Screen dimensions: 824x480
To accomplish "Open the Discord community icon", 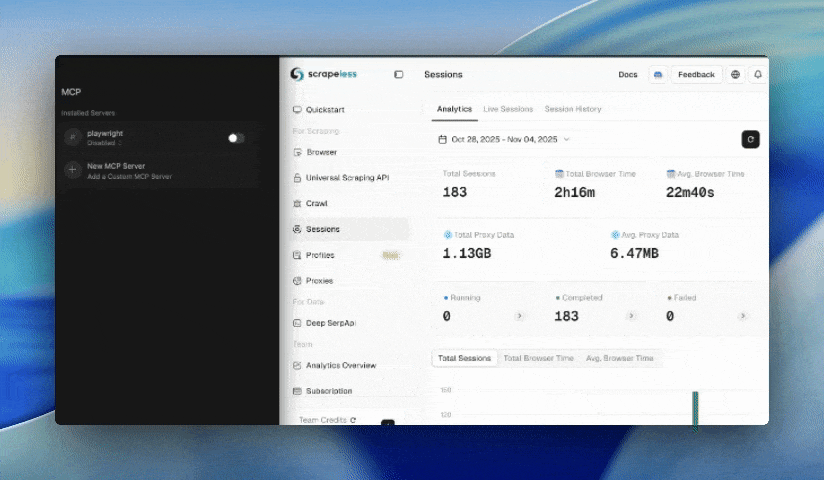I will click(657, 75).
